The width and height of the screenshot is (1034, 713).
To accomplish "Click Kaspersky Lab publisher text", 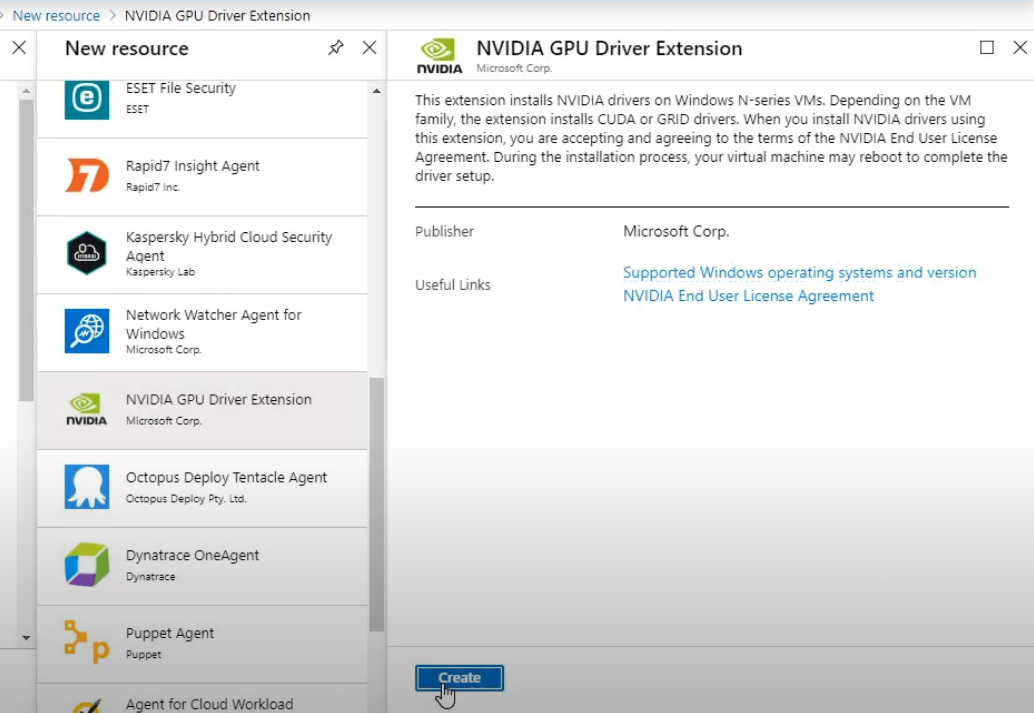I will pyautogui.click(x=160, y=272).
